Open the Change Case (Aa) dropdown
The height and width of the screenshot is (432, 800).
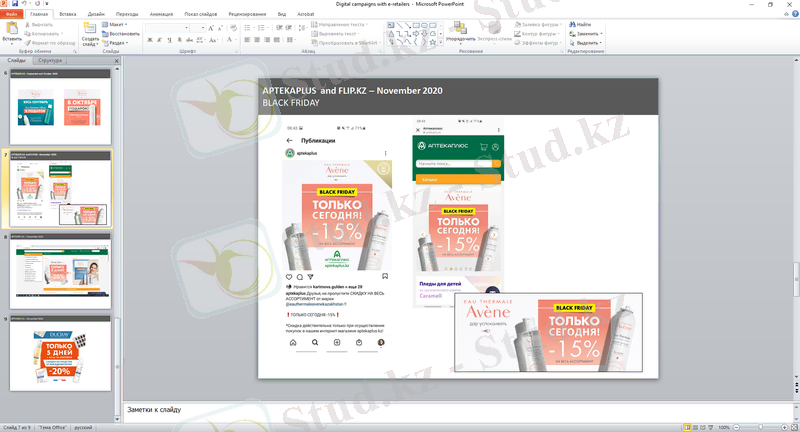tap(214, 40)
